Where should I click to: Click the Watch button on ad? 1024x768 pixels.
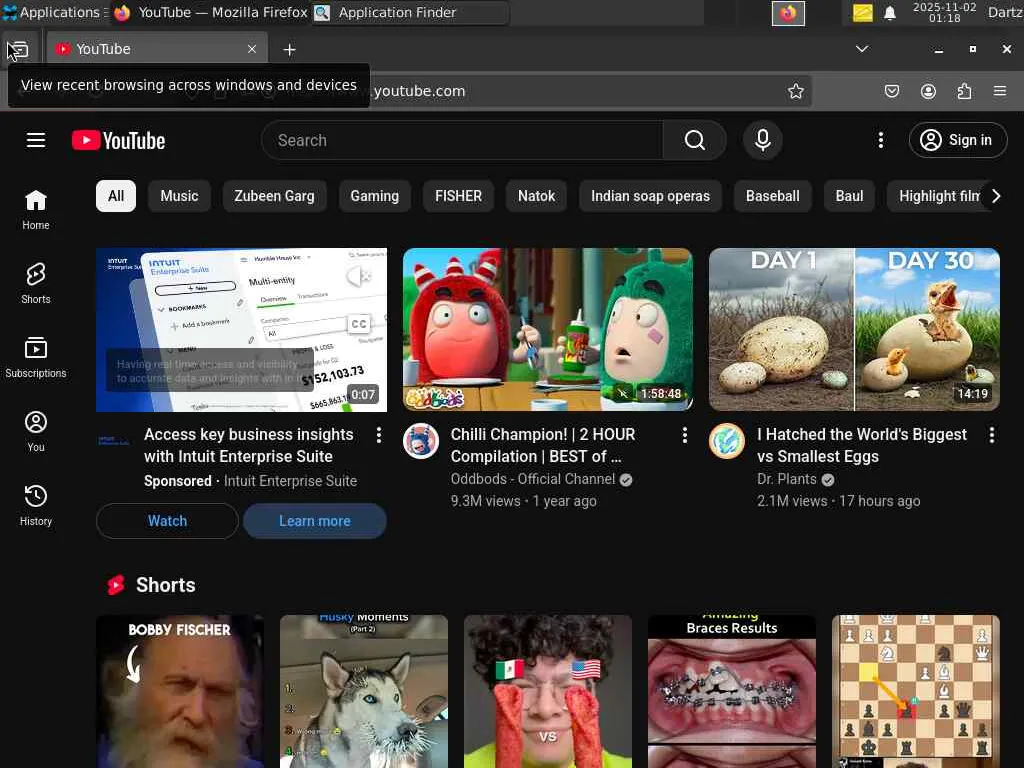[x=167, y=520]
